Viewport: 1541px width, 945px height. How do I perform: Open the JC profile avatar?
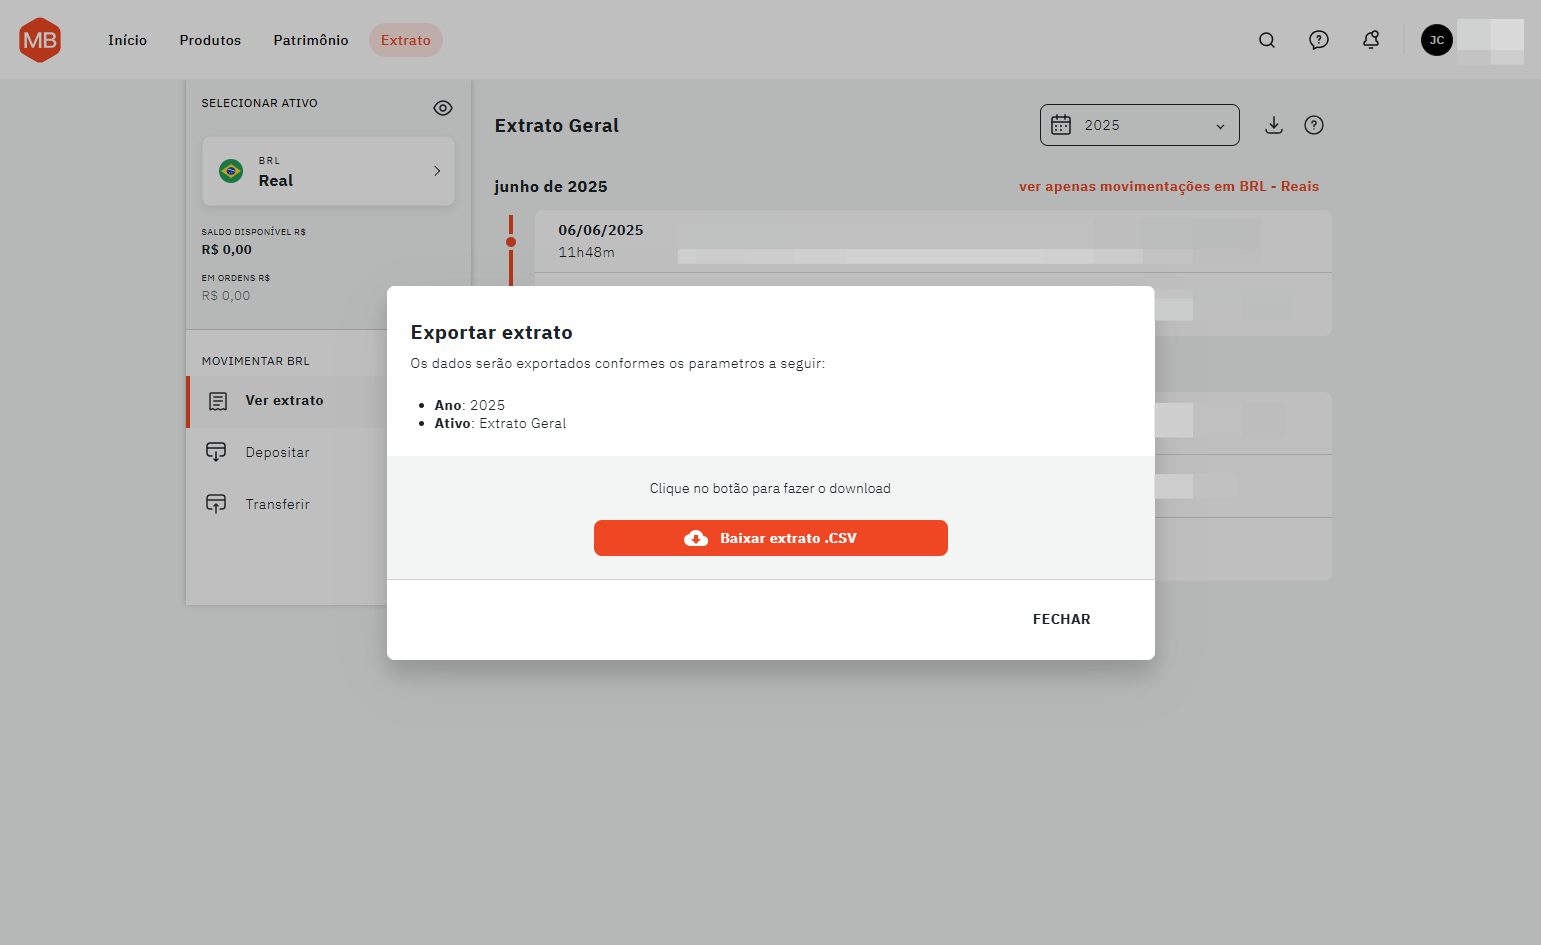(1437, 40)
